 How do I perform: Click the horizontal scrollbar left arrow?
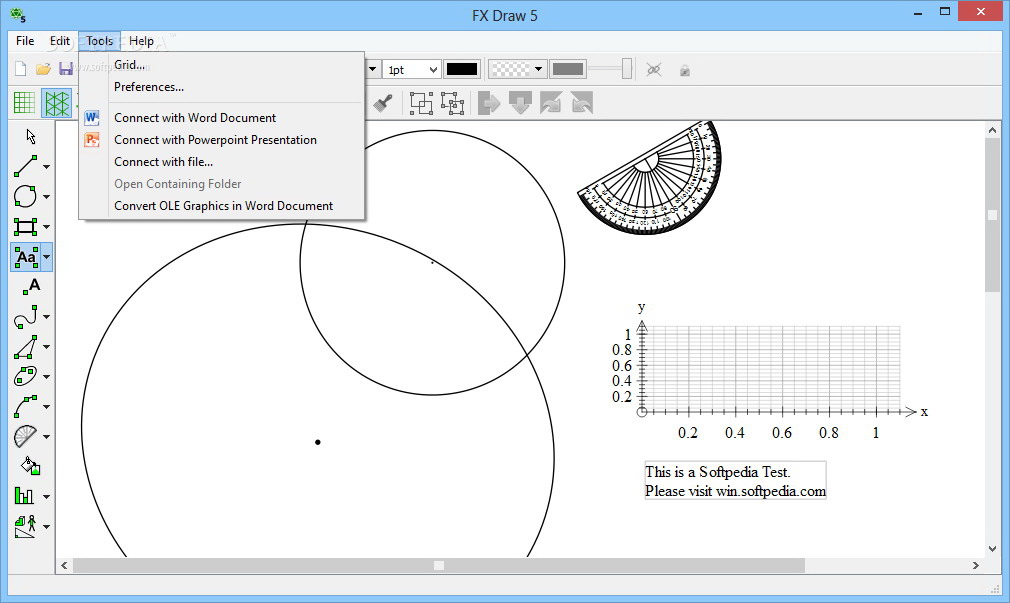(x=64, y=566)
